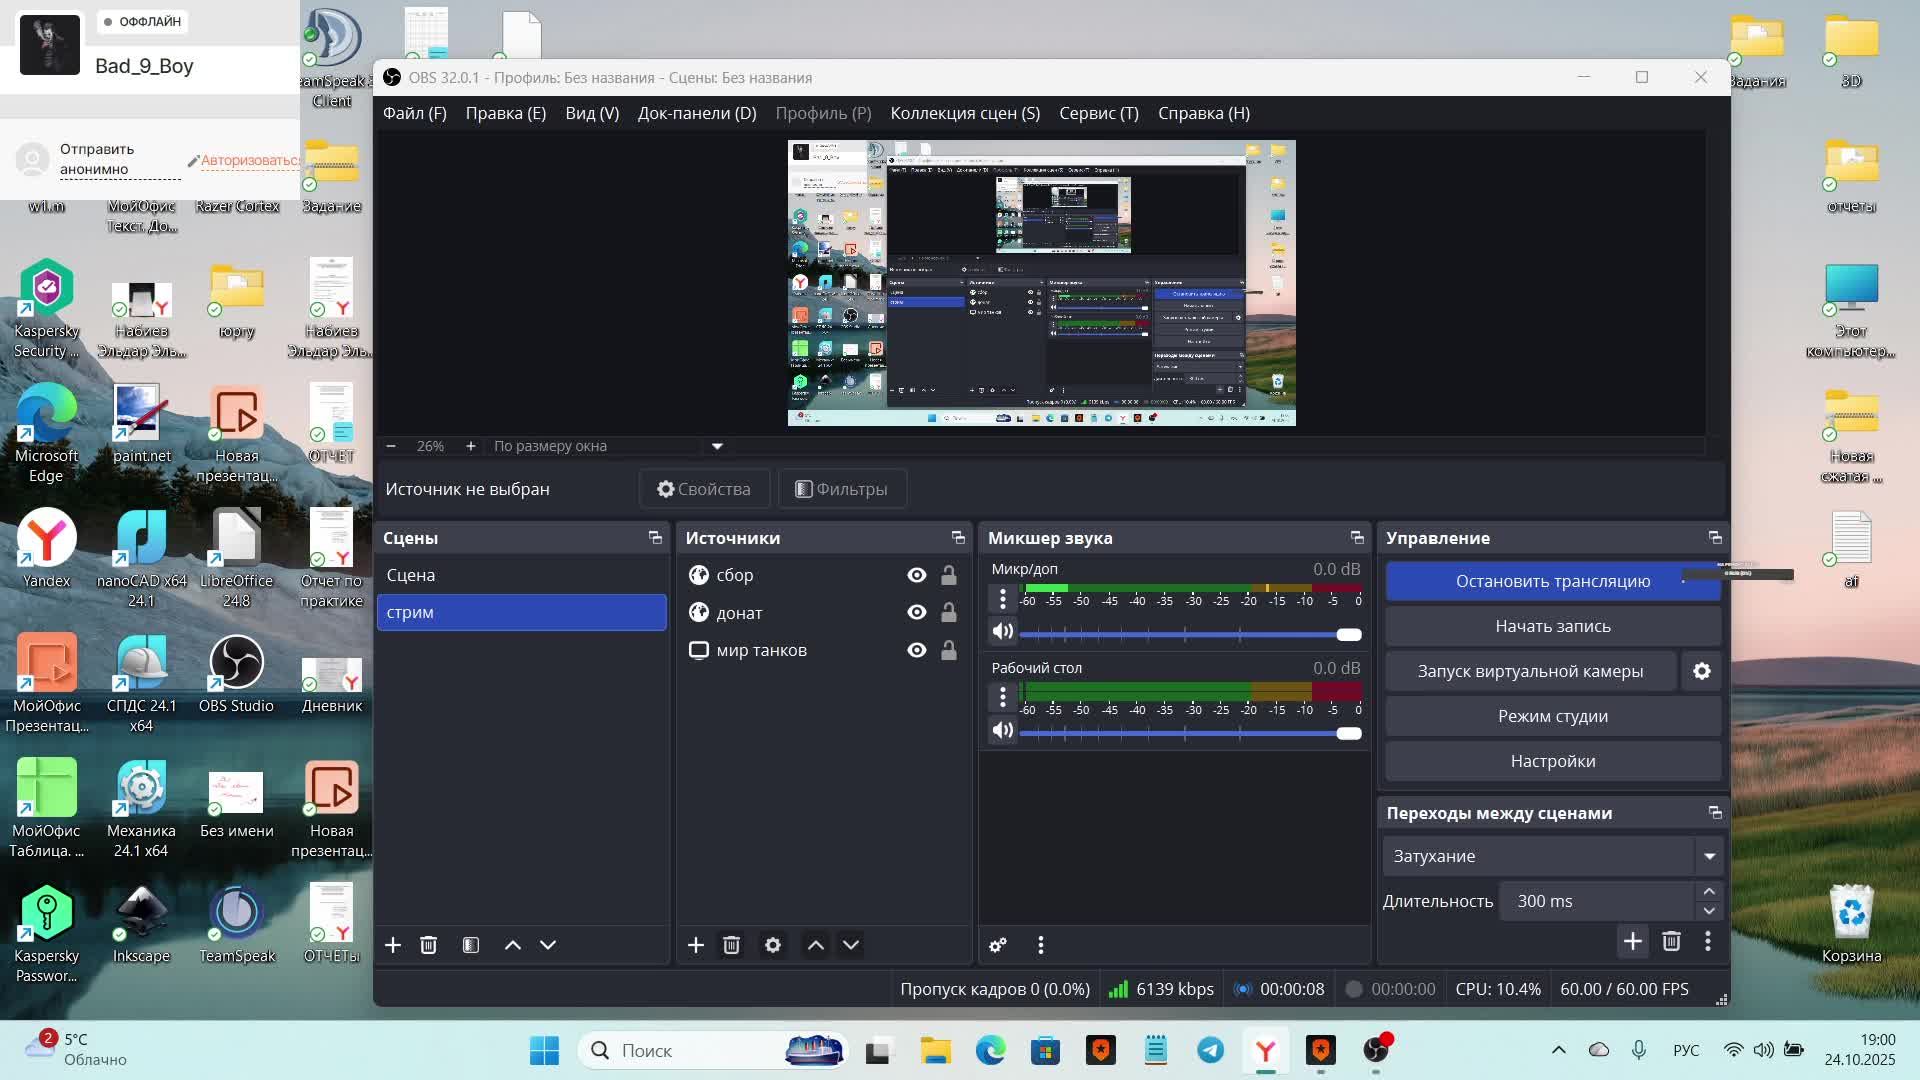Move source down with arrow icon
1920x1080 pixels.
pyautogui.click(x=851, y=945)
